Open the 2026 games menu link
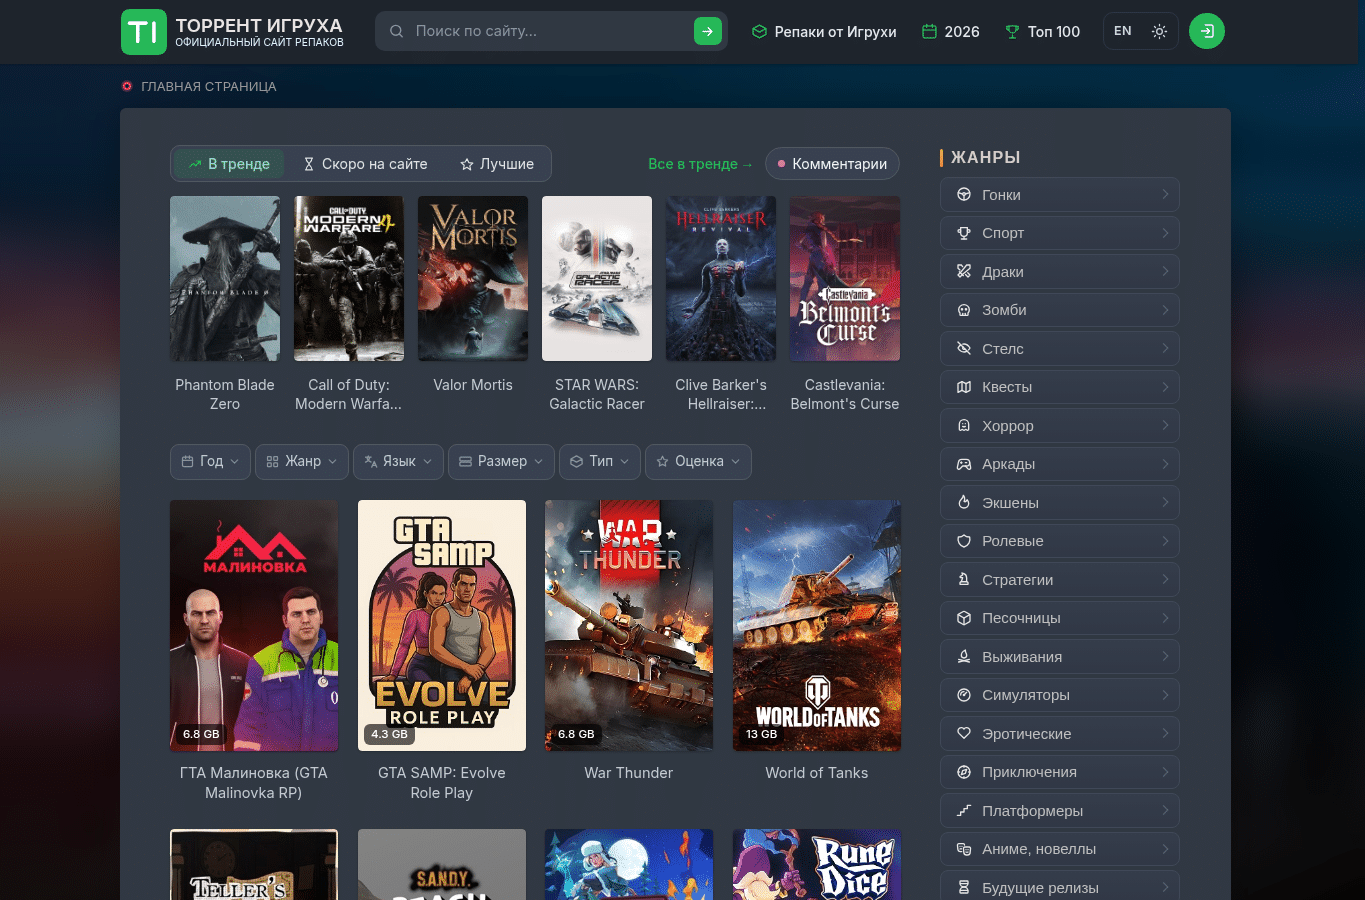The height and width of the screenshot is (900, 1365). 950,32
